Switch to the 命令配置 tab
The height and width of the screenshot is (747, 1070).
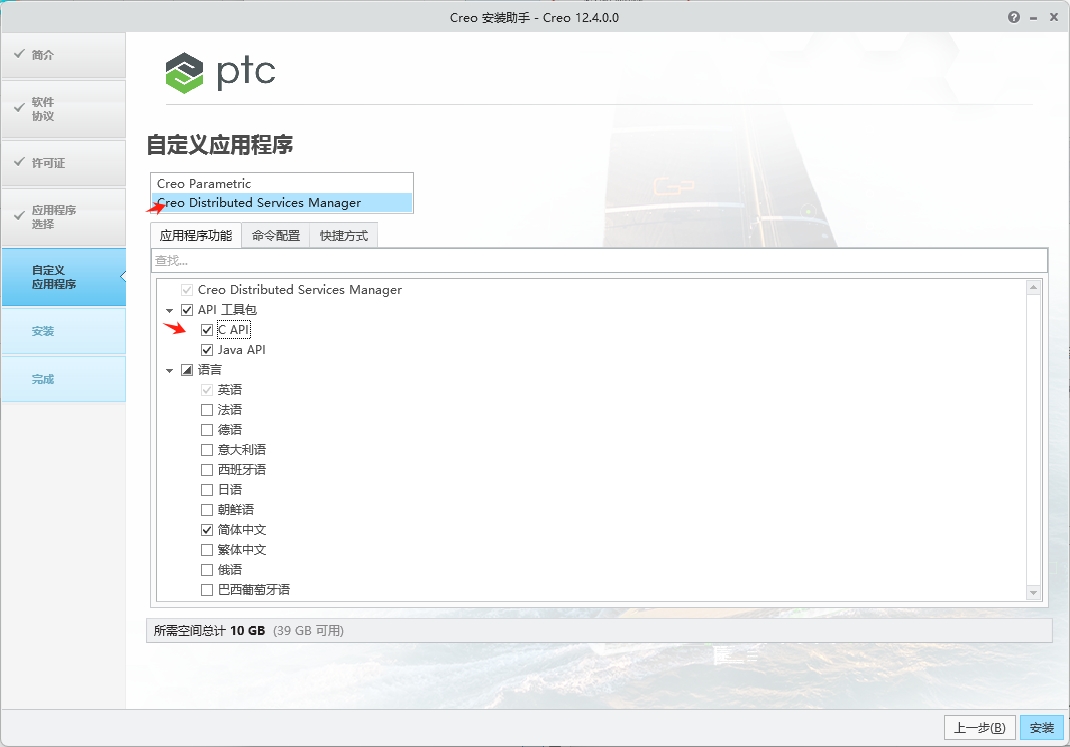275,236
